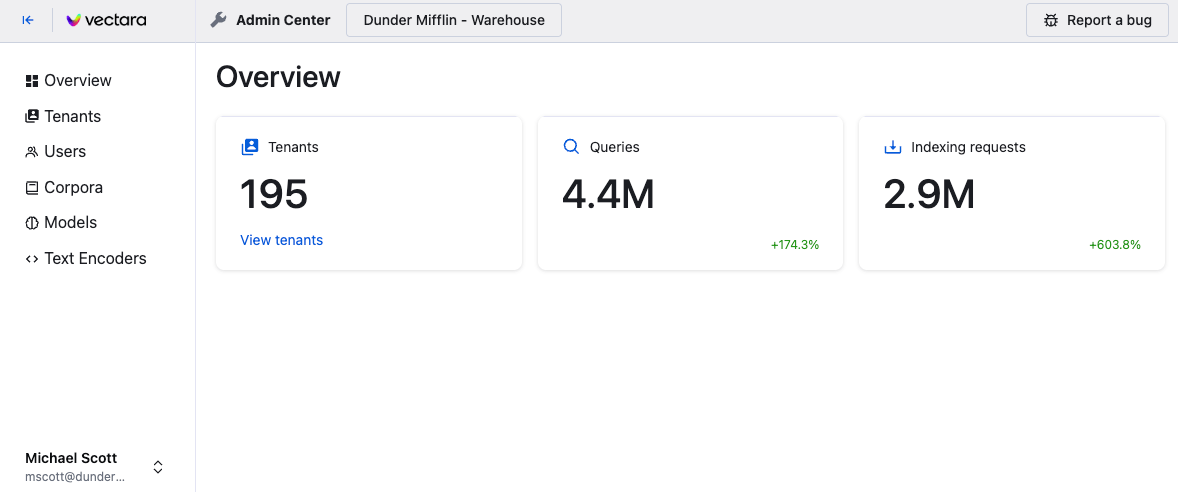Click the magnifier icon on Queries card
This screenshot has height=492, width=1178.
click(x=571, y=147)
